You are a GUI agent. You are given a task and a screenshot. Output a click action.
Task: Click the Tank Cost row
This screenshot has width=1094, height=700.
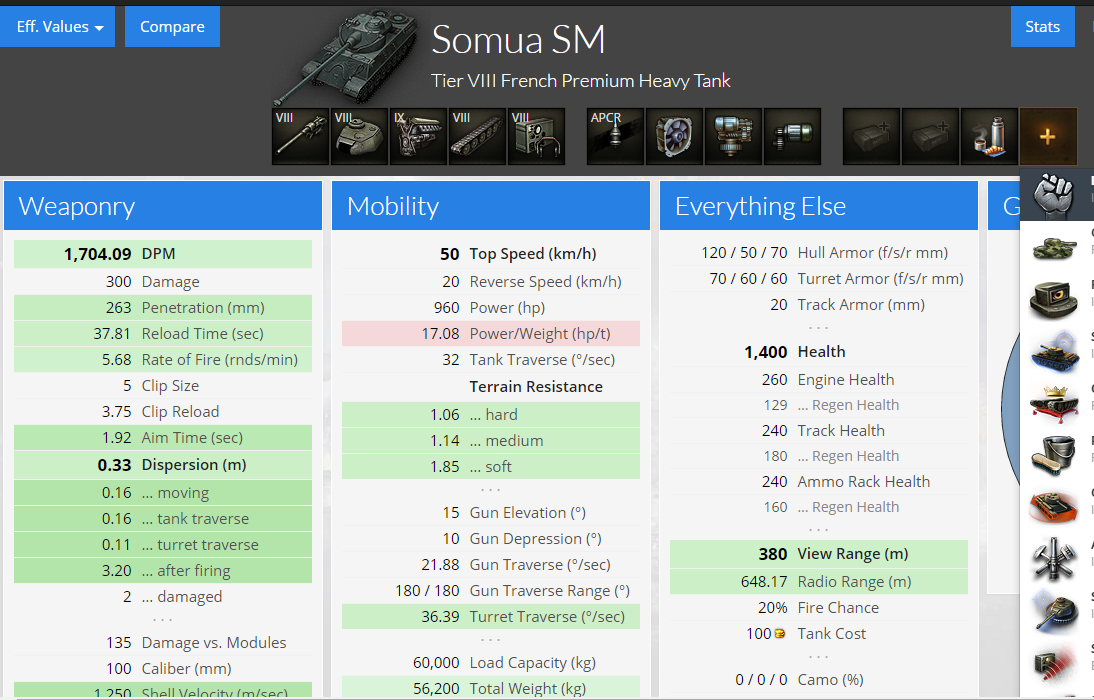click(818, 634)
